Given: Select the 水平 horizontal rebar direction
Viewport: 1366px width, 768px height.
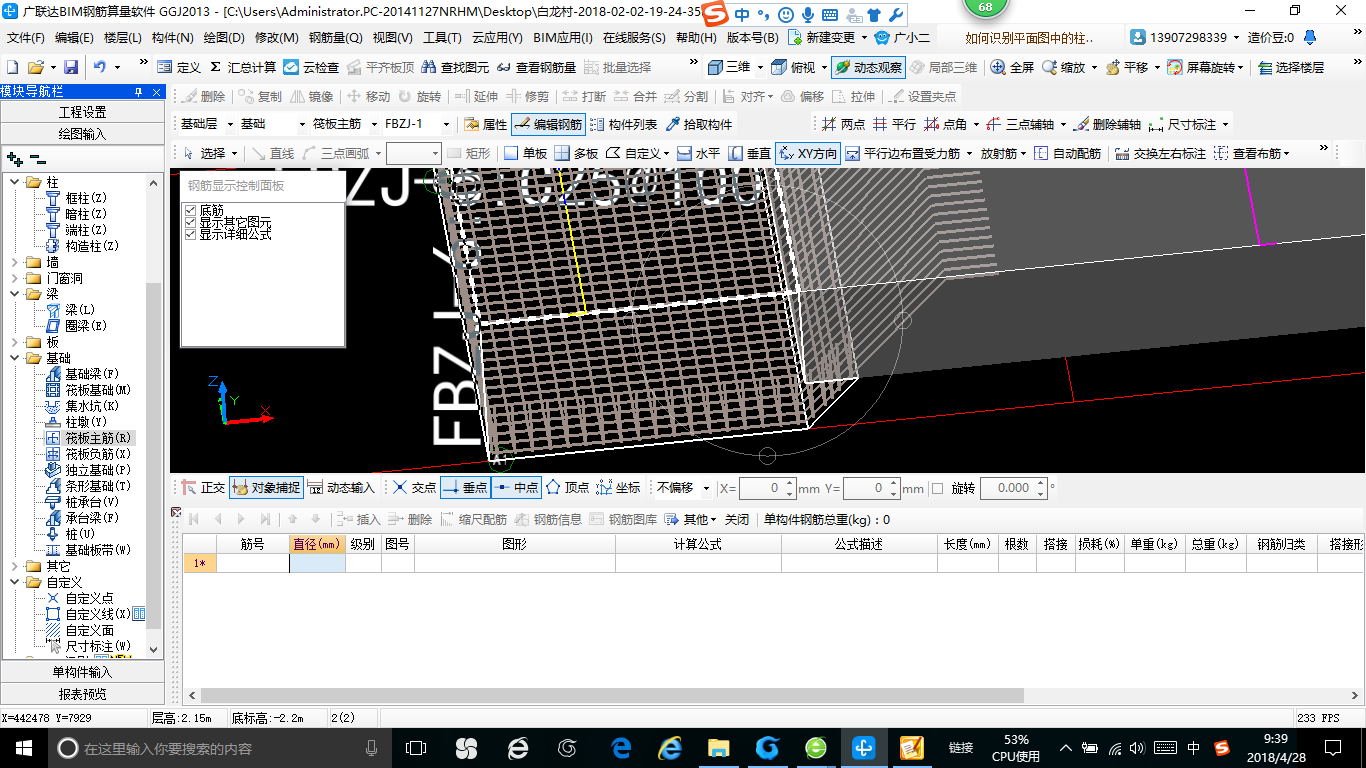Looking at the screenshot, I should (x=698, y=153).
